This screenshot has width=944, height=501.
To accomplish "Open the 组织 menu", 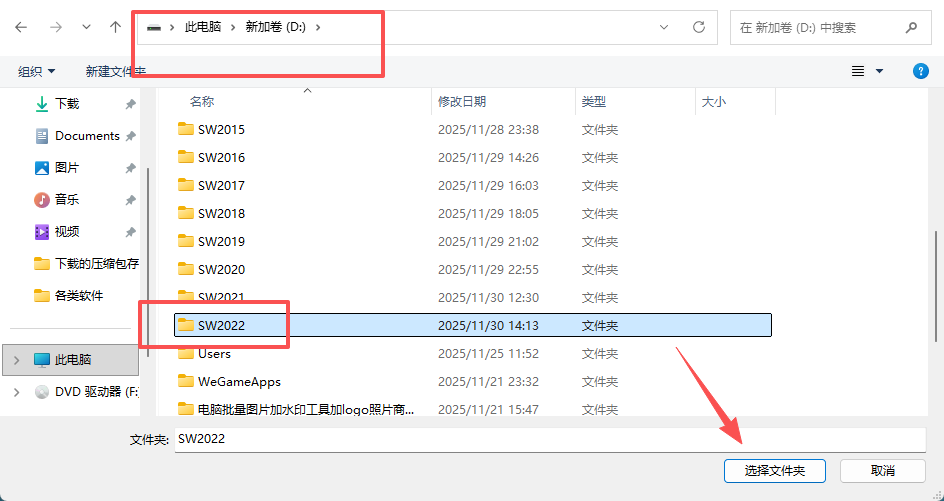I will (x=36, y=72).
